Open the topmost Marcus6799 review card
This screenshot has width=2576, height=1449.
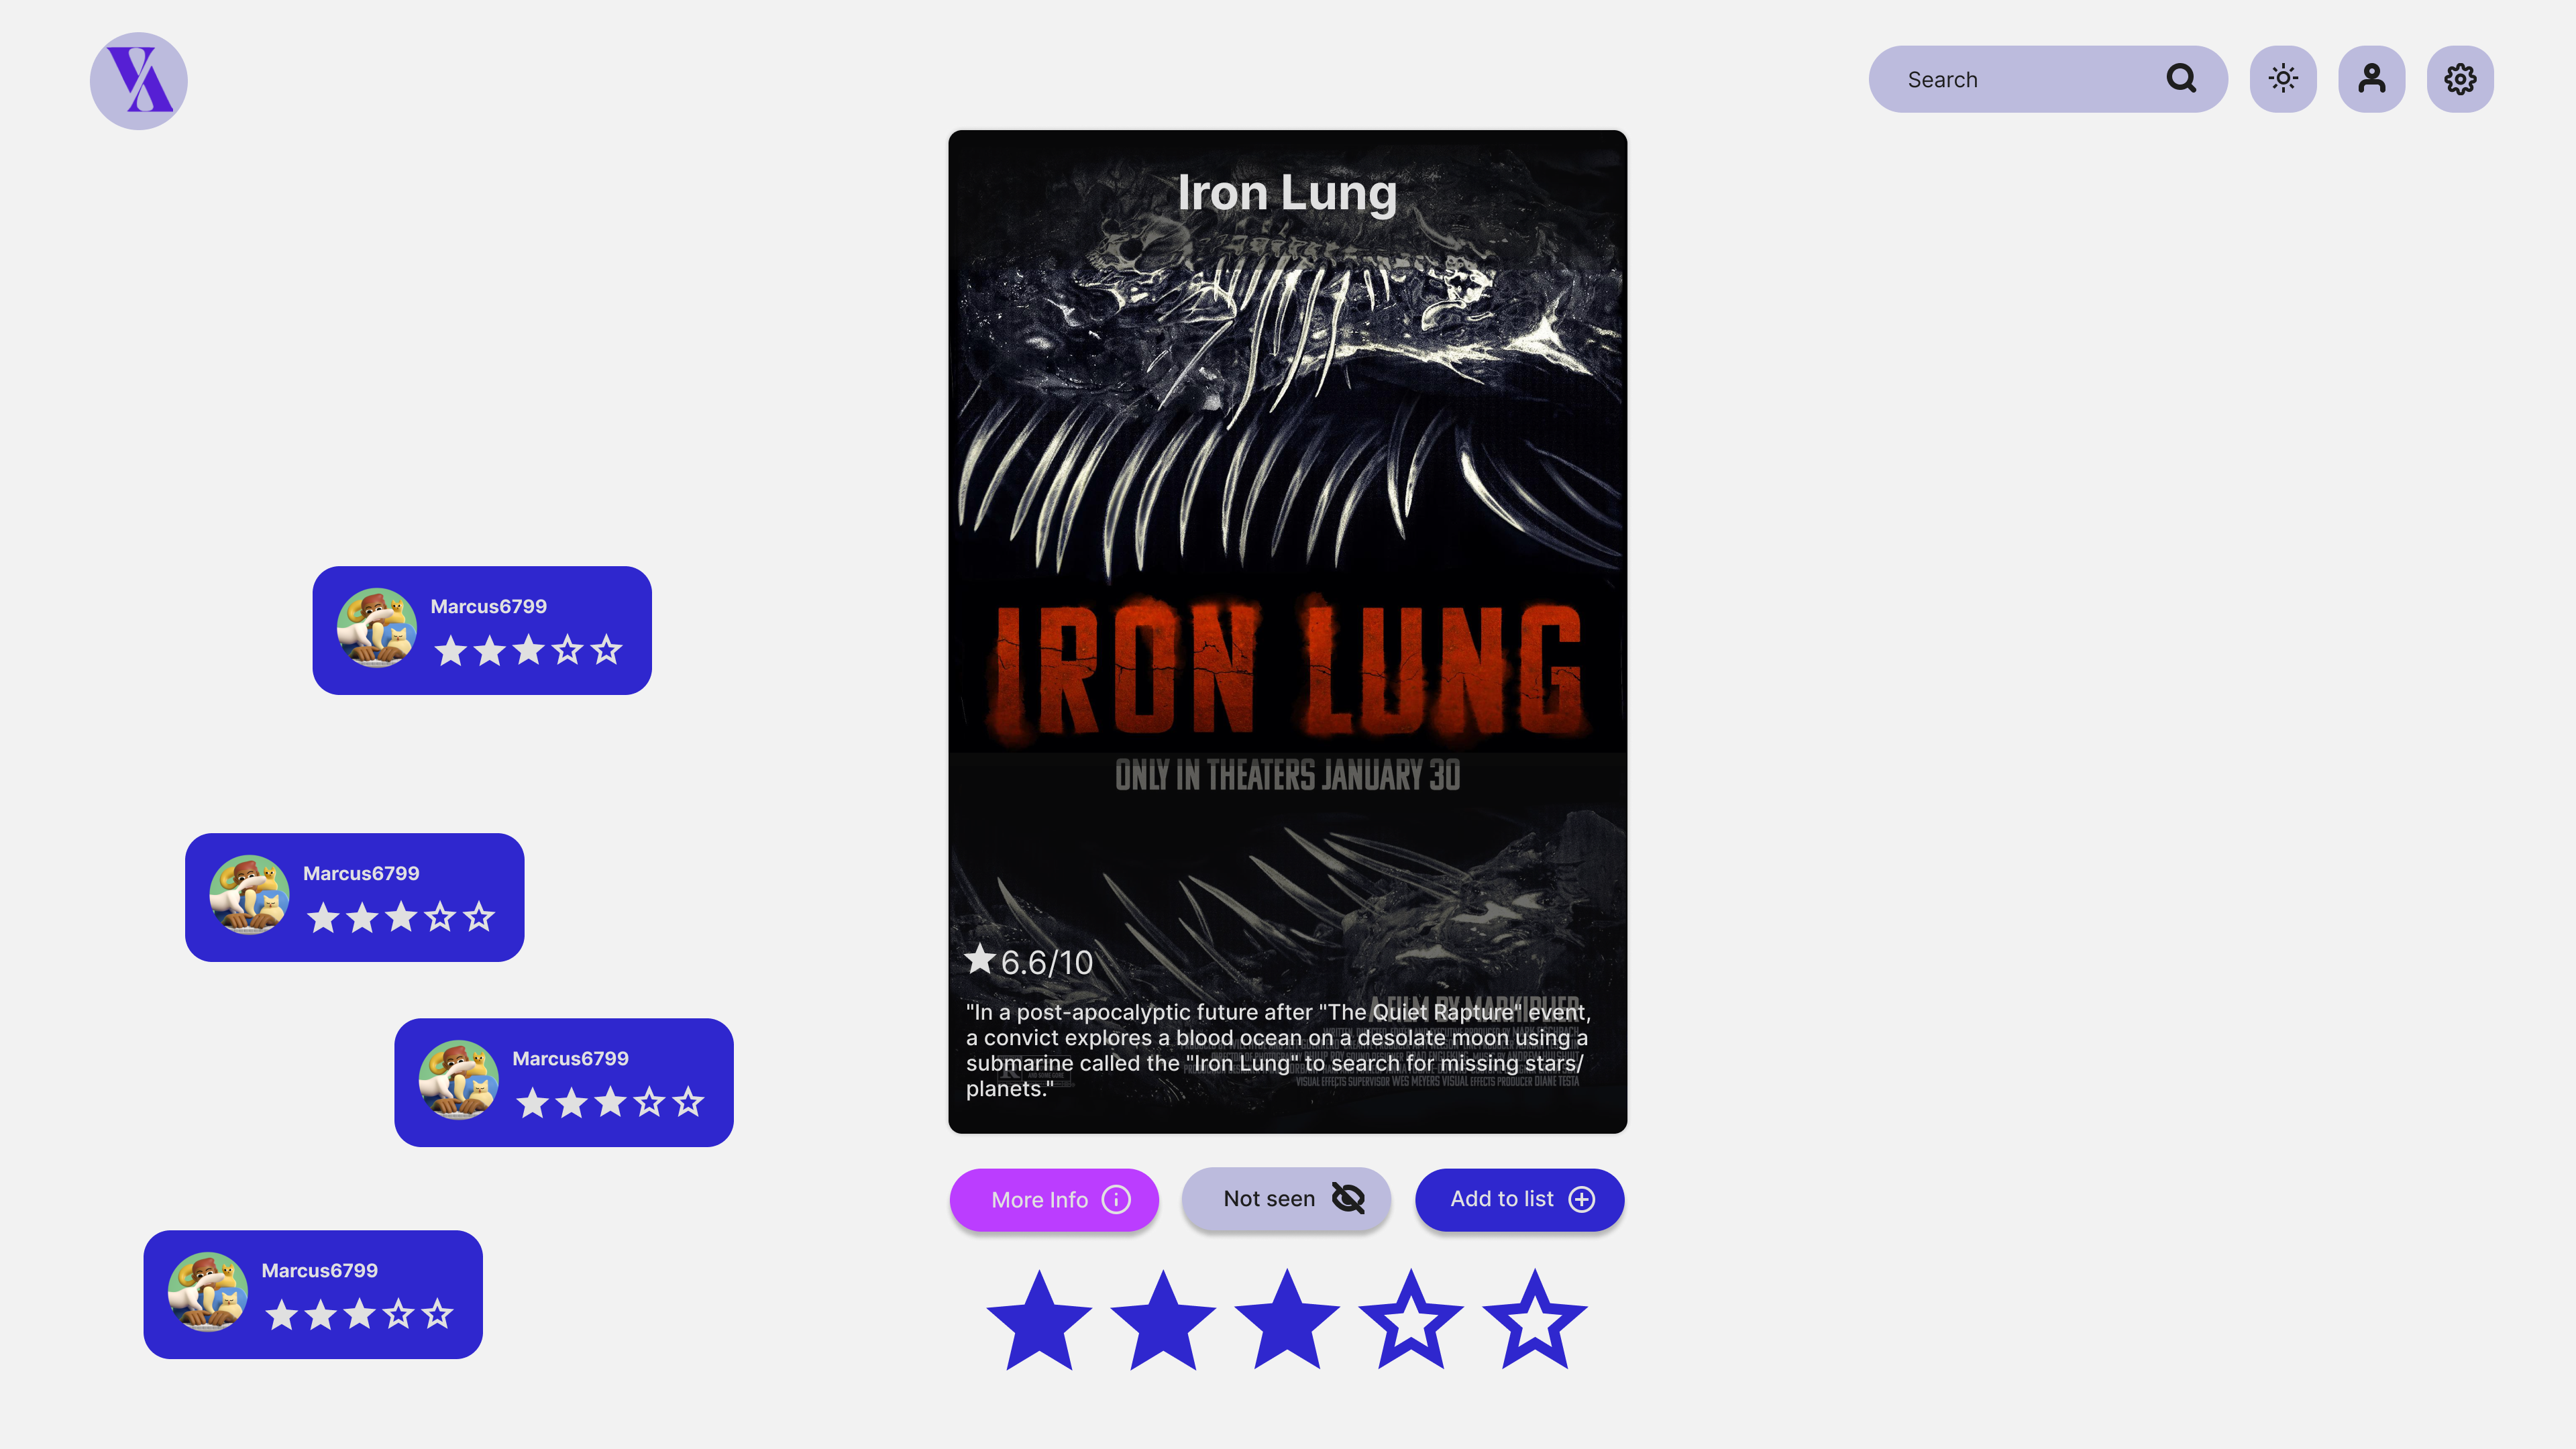pyautogui.click(x=482, y=630)
